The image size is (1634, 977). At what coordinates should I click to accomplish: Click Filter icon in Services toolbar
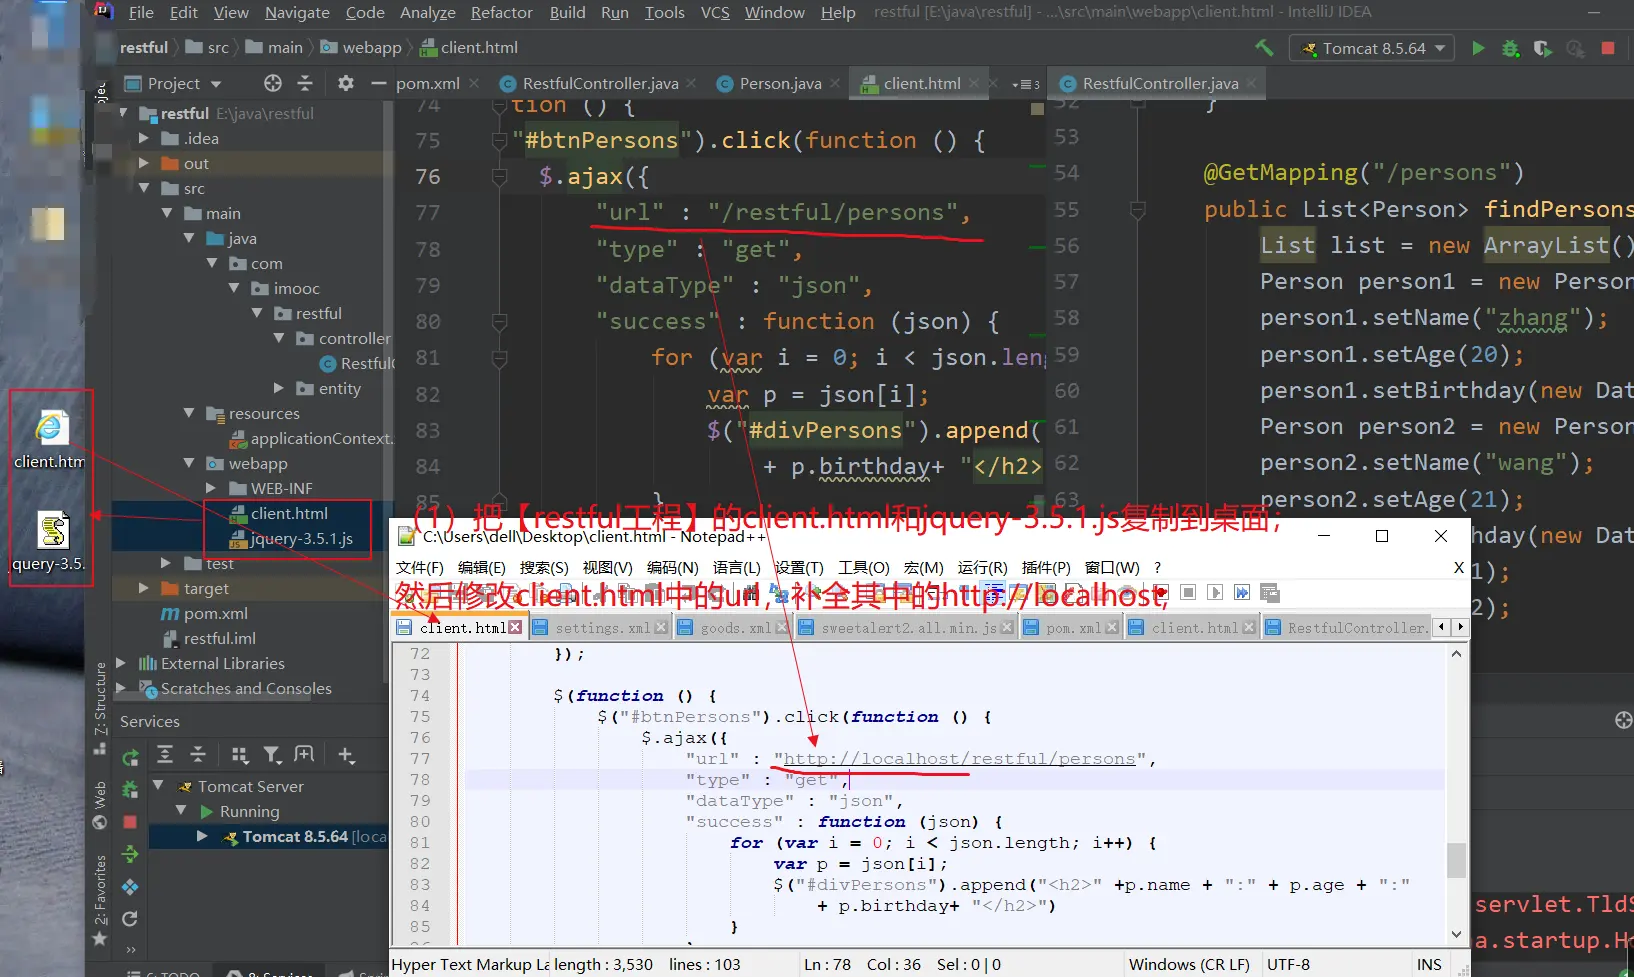[272, 755]
